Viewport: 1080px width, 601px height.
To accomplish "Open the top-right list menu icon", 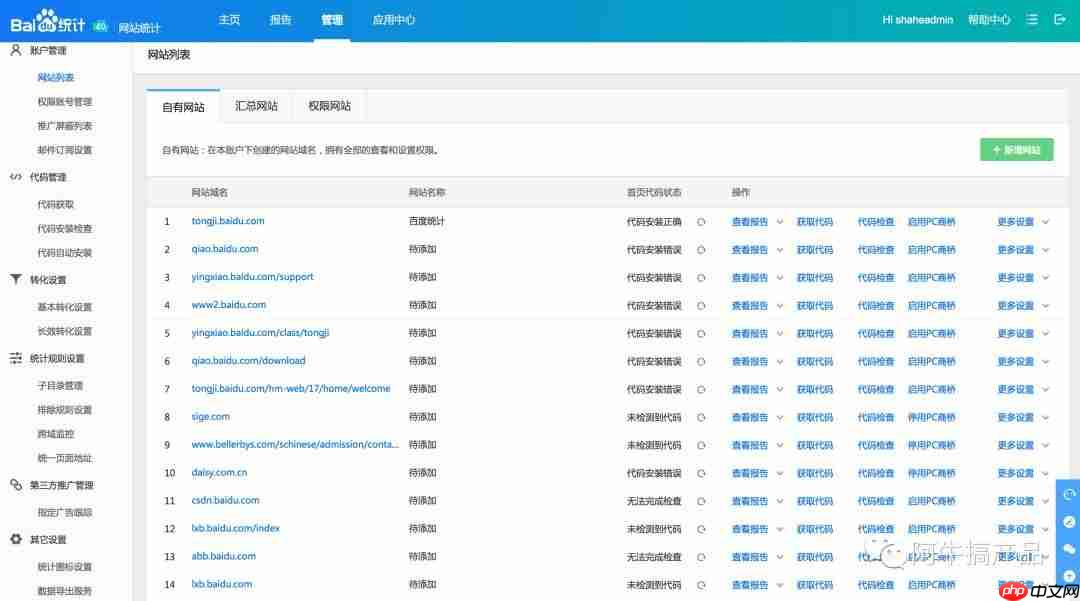I will pos(1032,20).
